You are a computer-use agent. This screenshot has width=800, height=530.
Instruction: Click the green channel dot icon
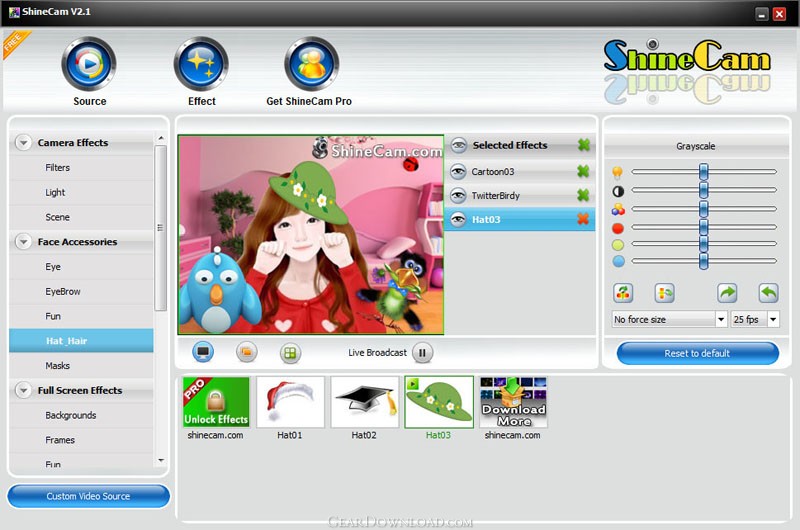(618, 245)
